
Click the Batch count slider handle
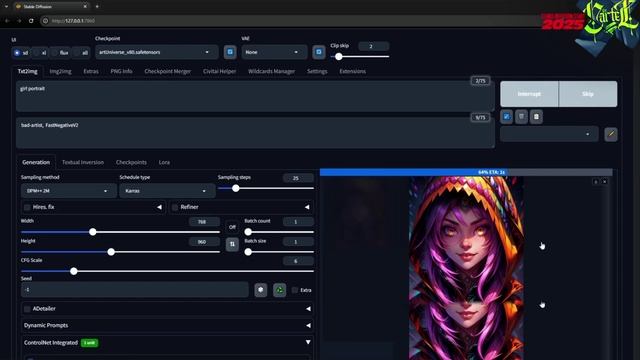[x=248, y=232]
